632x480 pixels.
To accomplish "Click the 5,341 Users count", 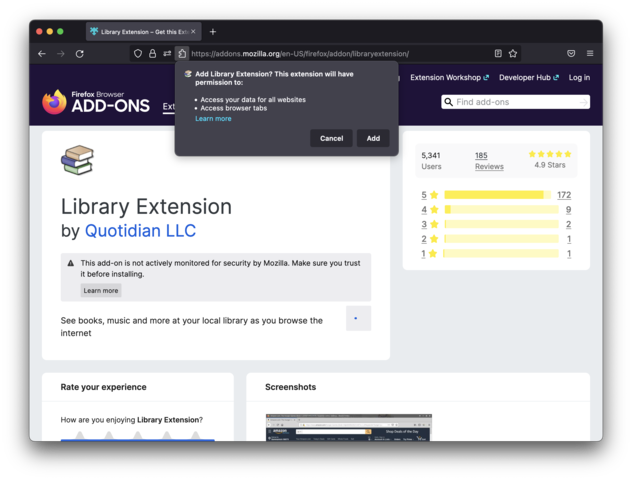I will 431,161.
